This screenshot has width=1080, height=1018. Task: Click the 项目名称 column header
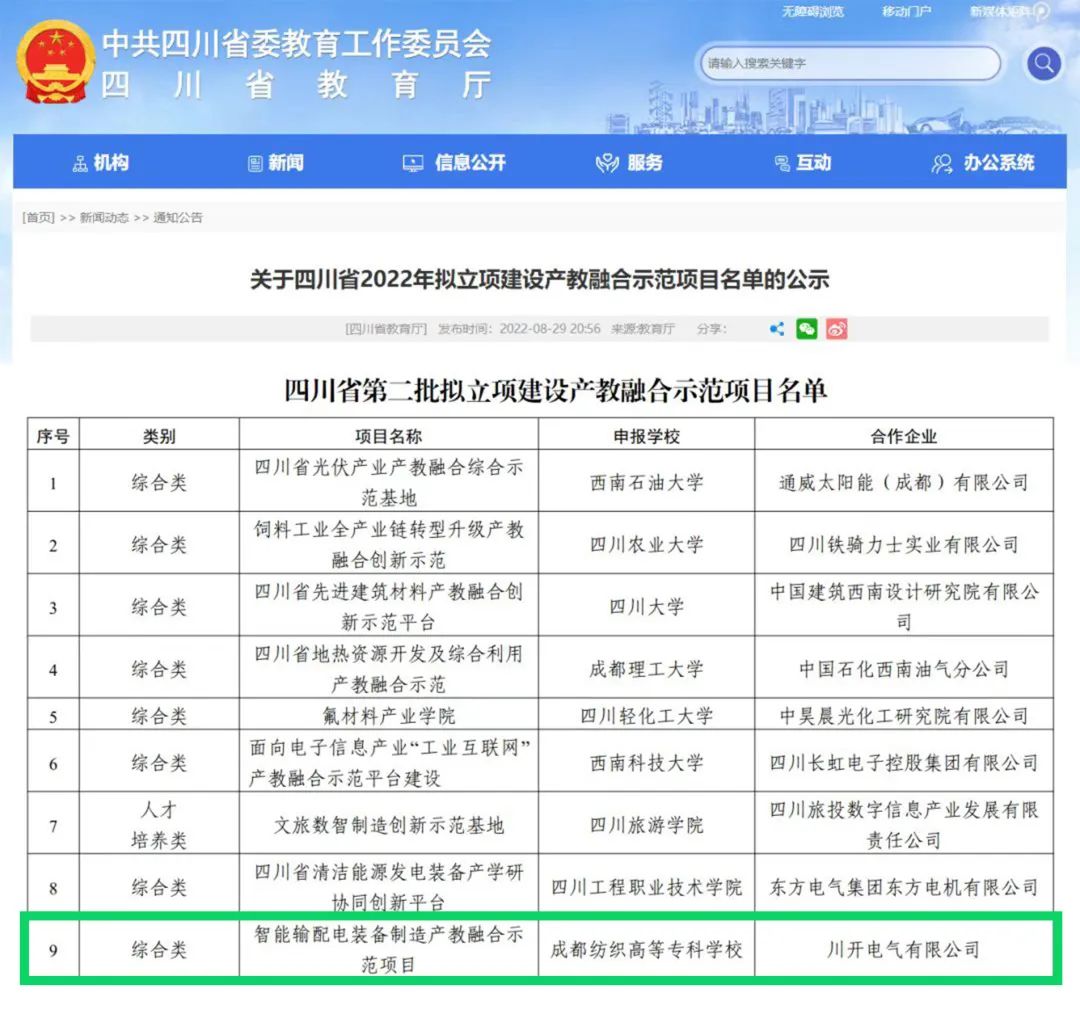click(388, 436)
